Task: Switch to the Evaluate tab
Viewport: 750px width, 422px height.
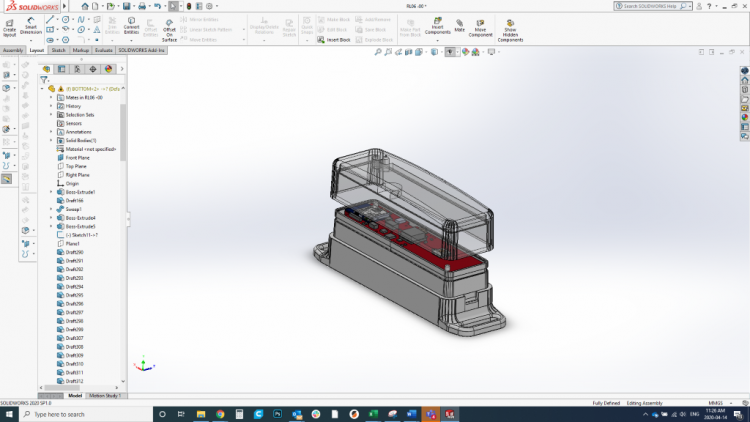Action: pos(103,50)
